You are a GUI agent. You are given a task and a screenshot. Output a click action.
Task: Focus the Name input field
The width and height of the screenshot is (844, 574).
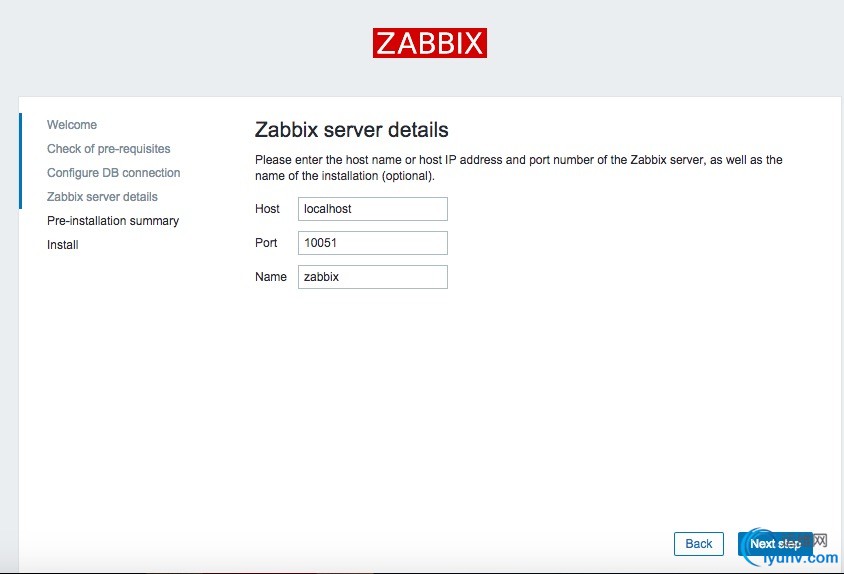coord(372,277)
